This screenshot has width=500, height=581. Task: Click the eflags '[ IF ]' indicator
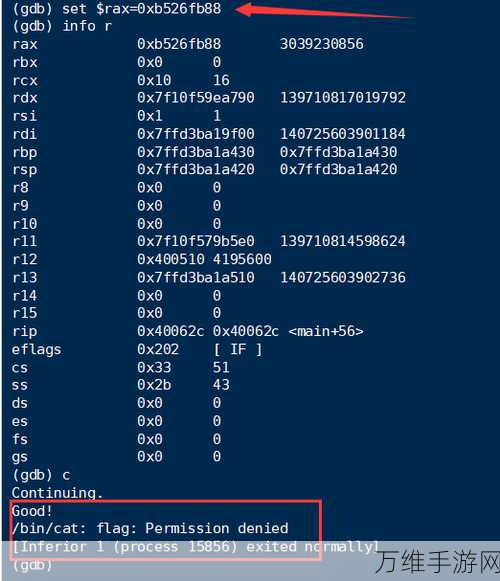[x=238, y=349]
